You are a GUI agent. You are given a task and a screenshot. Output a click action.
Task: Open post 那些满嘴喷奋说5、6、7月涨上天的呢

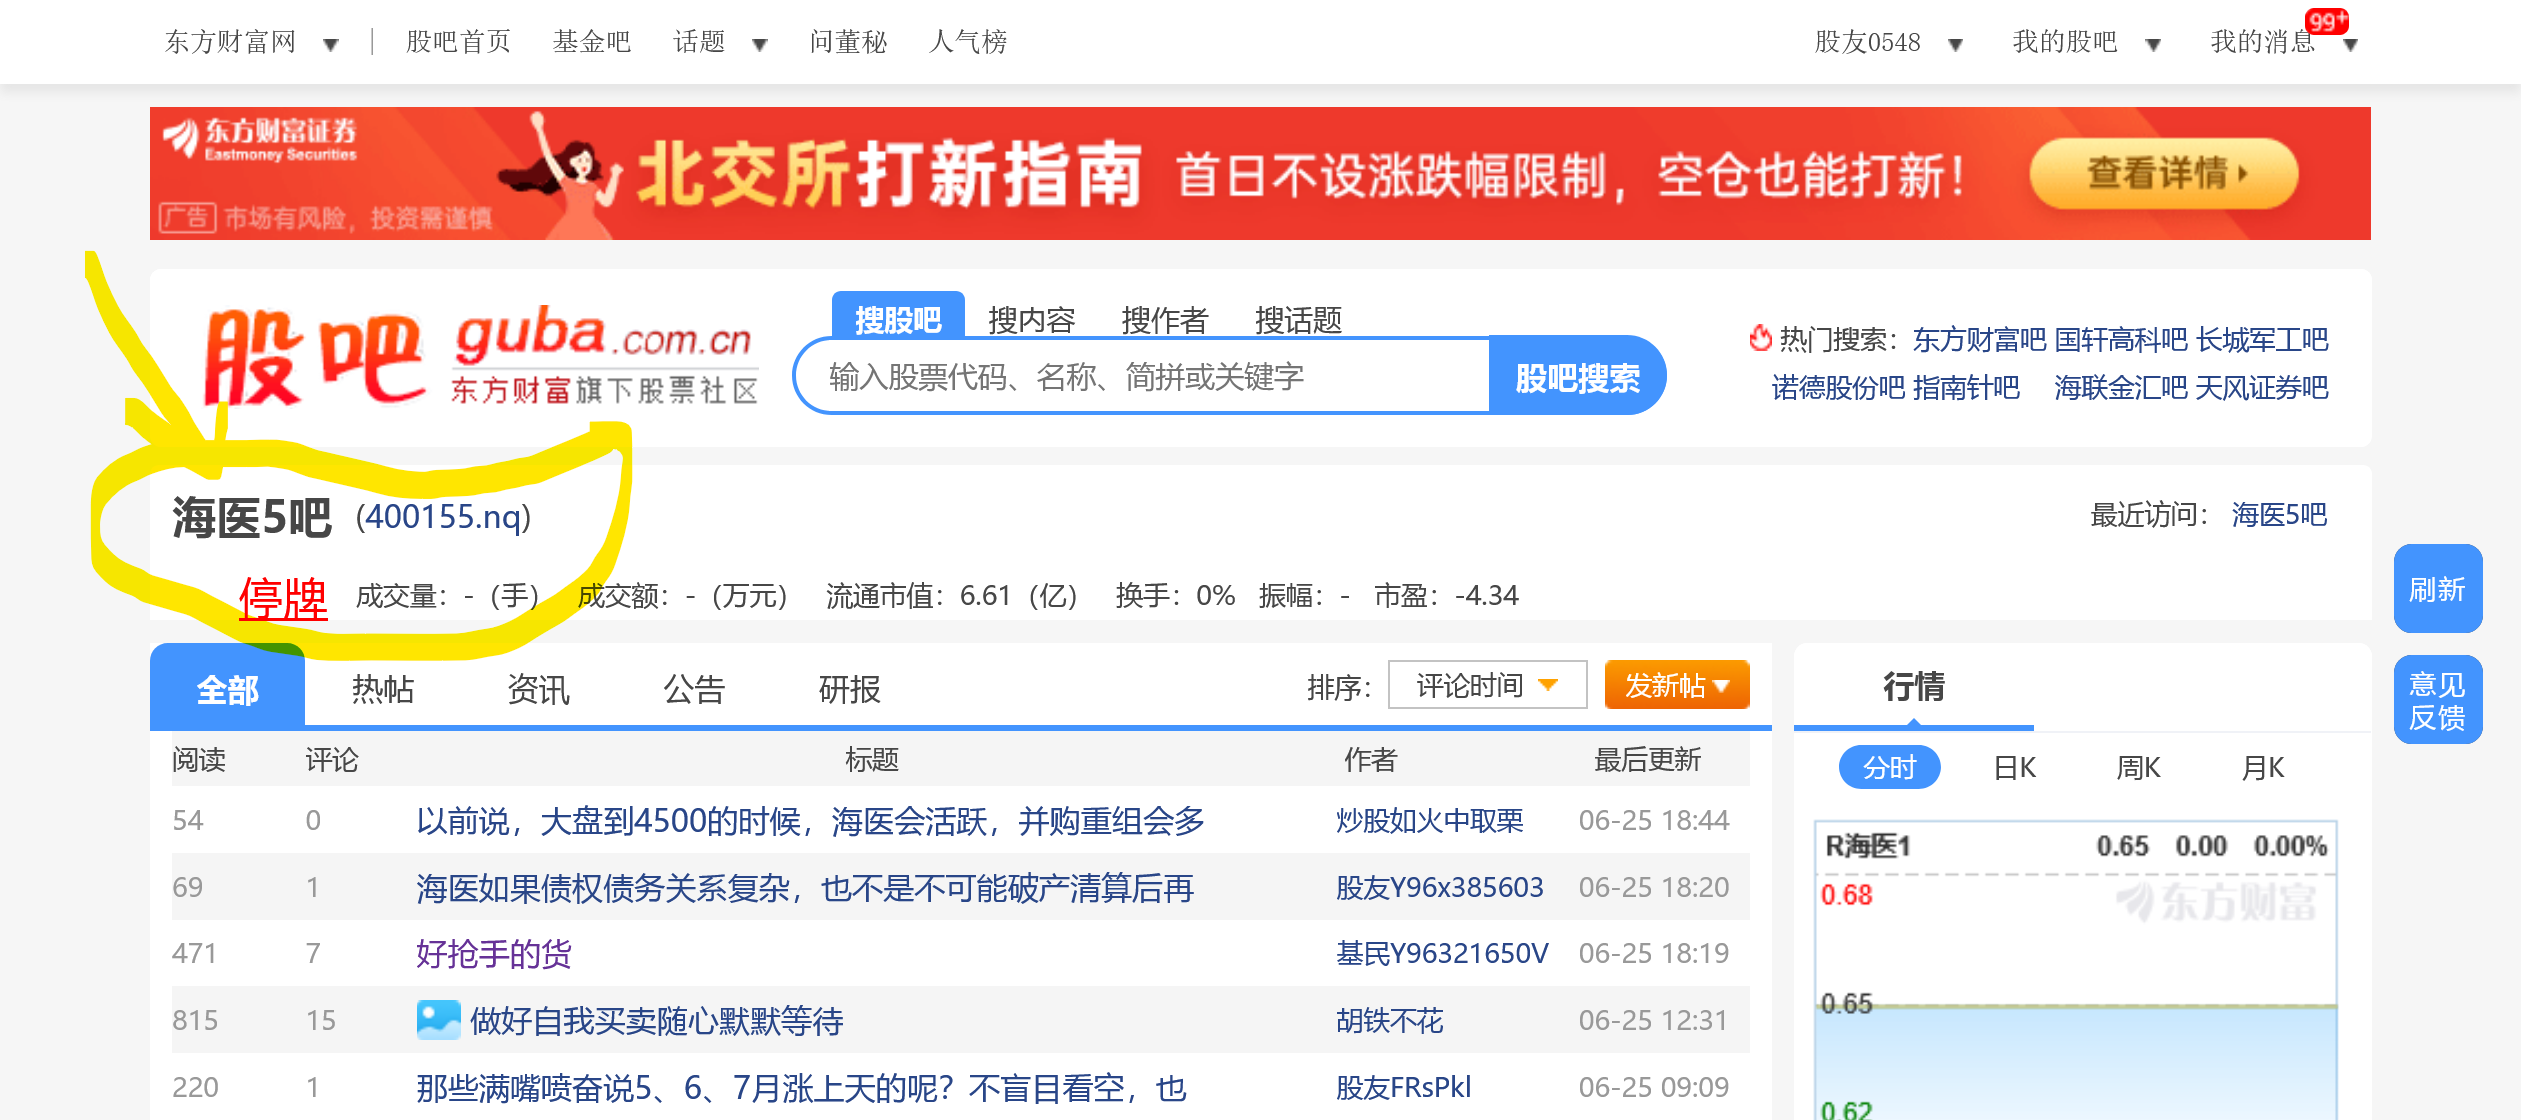click(801, 1088)
